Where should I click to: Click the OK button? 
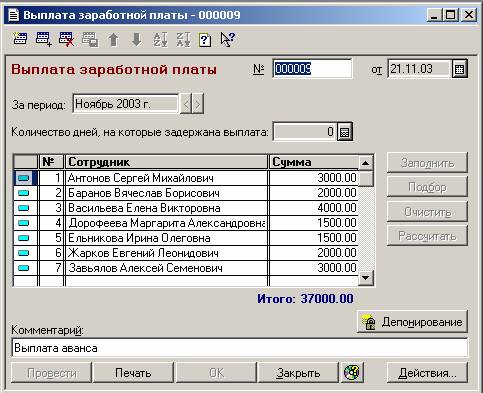pos(216,373)
